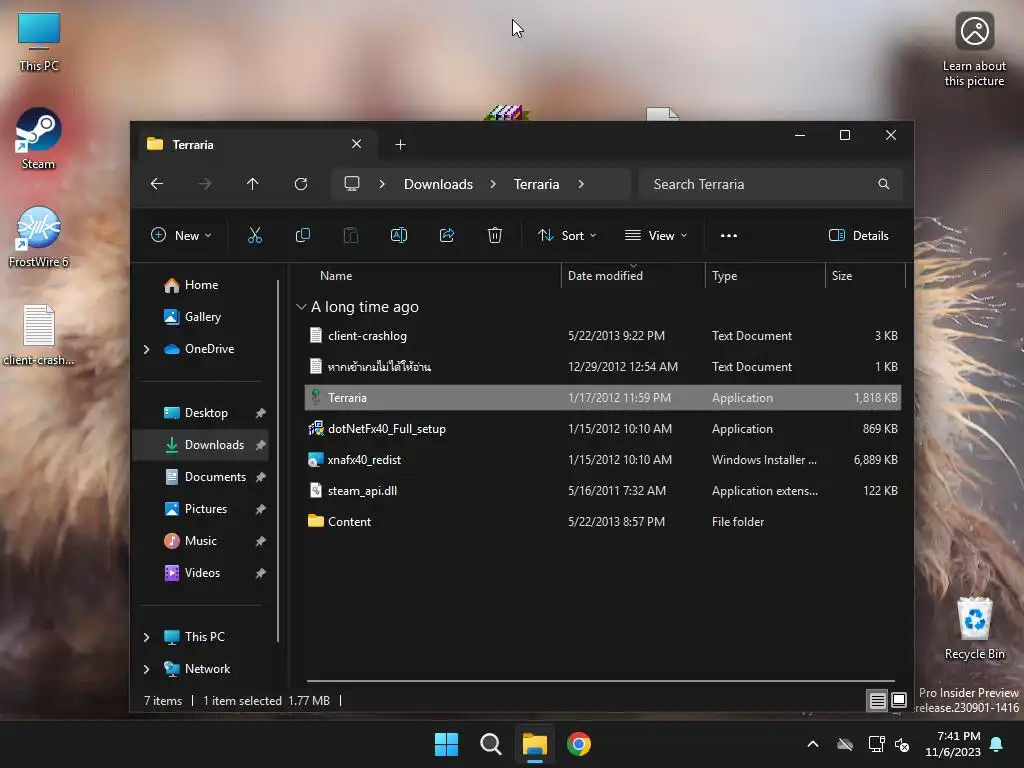Image resolution: width=1024 pixels, height=768 pixels.
Task: Click the Cut scissors icon
Action: click(x=255, y=236)
